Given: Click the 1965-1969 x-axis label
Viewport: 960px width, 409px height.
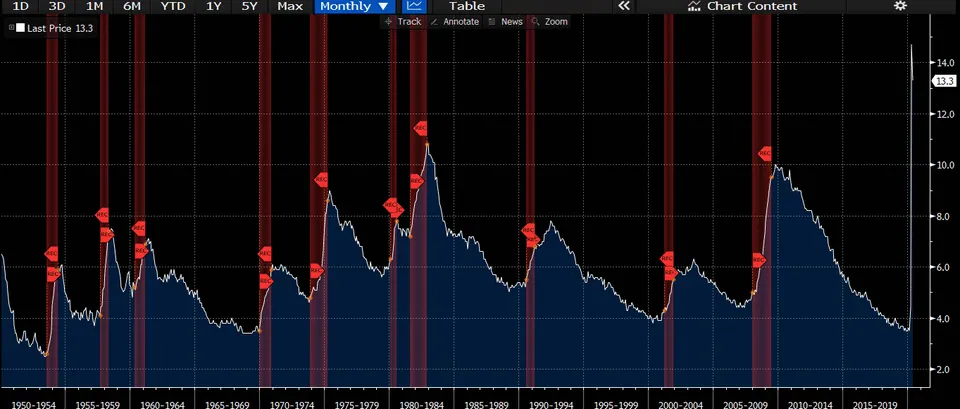Looking at the screenshot, I should [227, 405].
